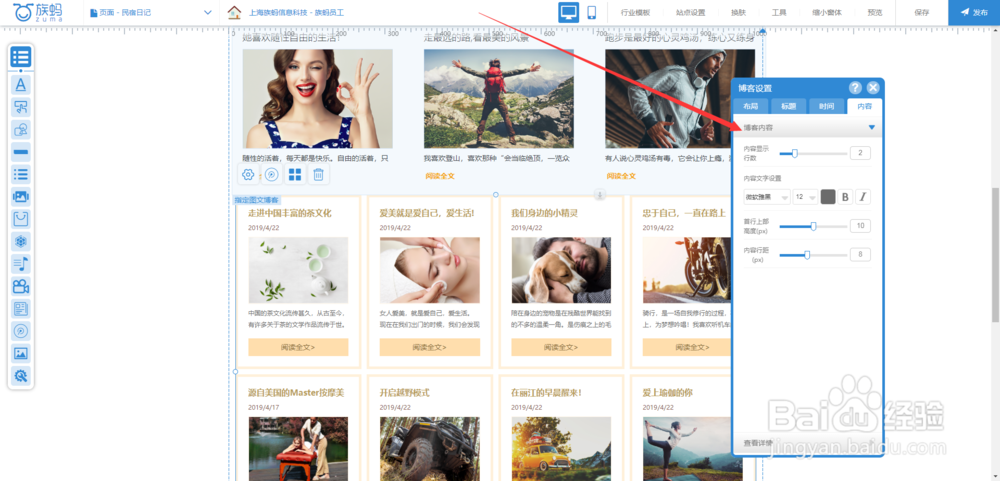
Task: Adjust the '内容显示行数' slider handle
Action: point(795,153)
